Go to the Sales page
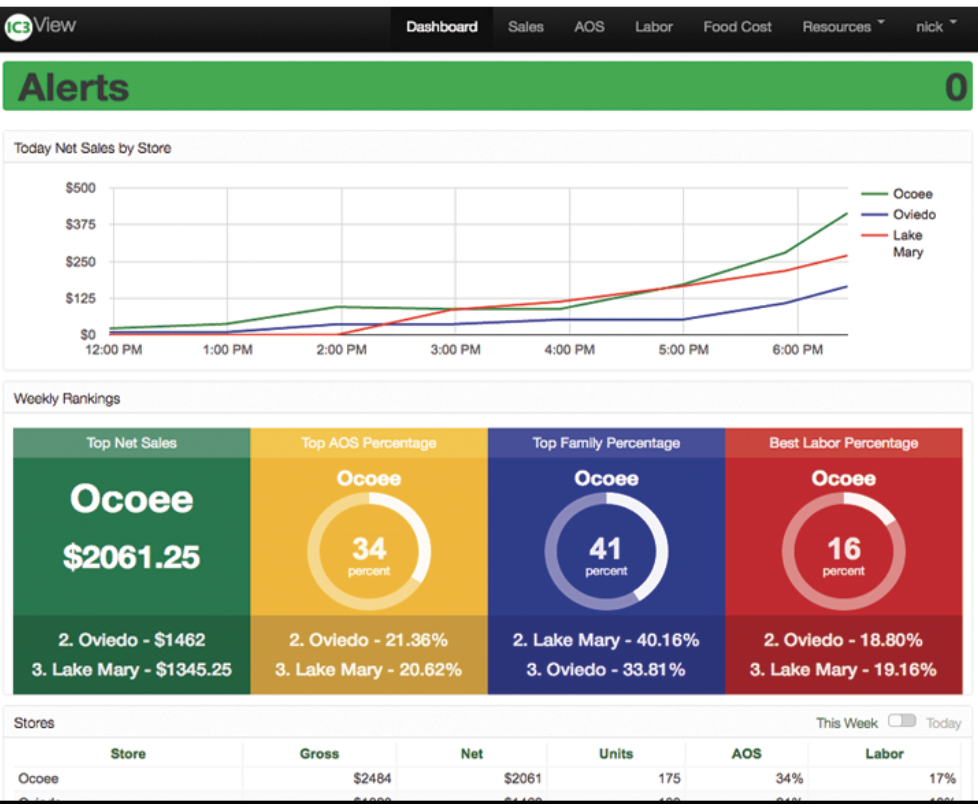The image size is (978, 804). click(525, 27)
